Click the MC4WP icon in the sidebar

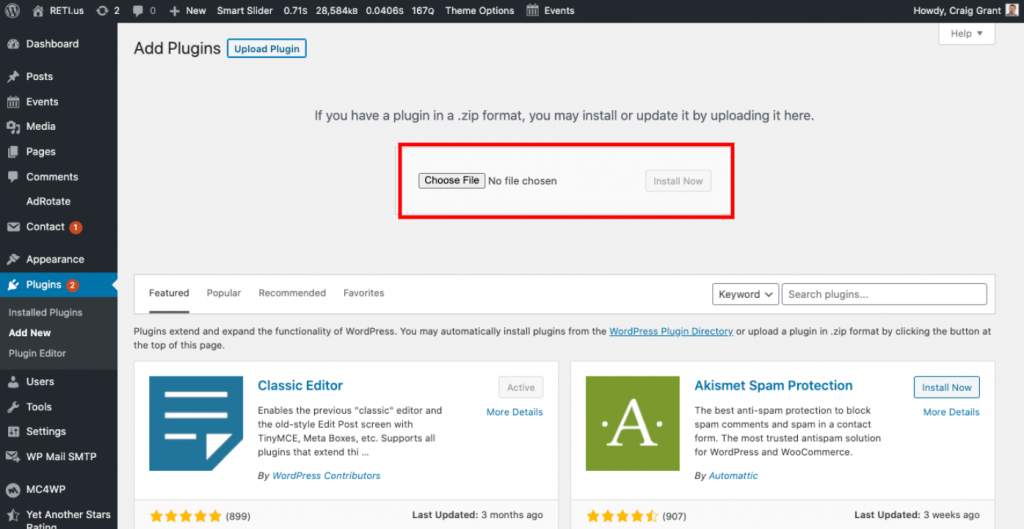13,489
